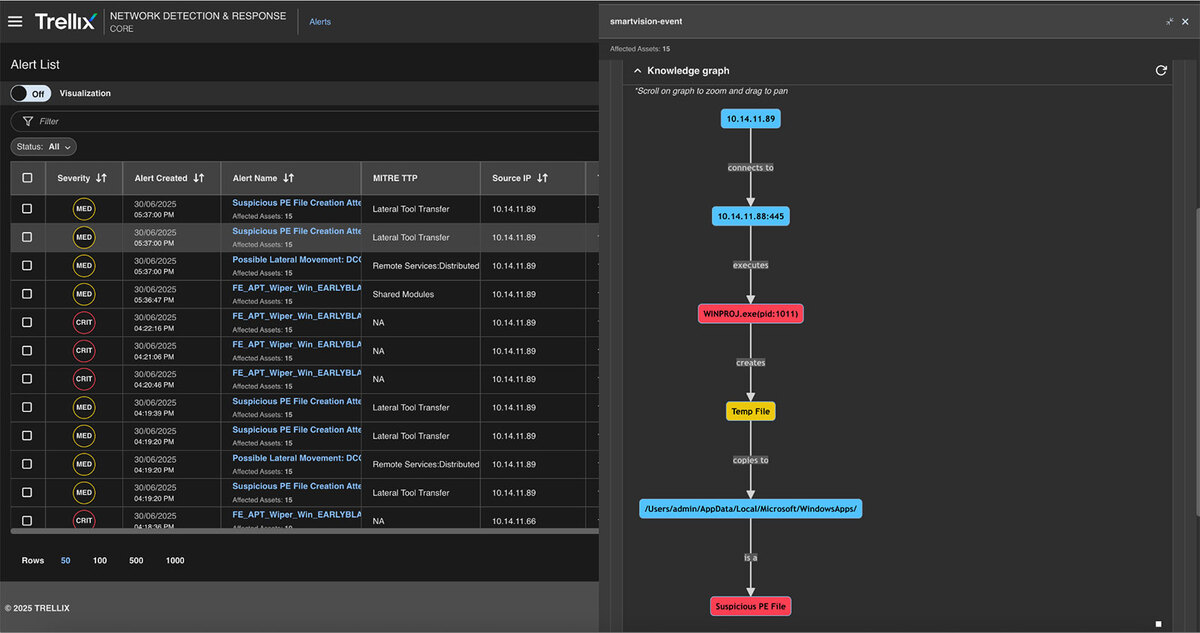Close the smartvision-event panel
The width and height of the screenshot is (1200, 633).
click(1185, 21)
